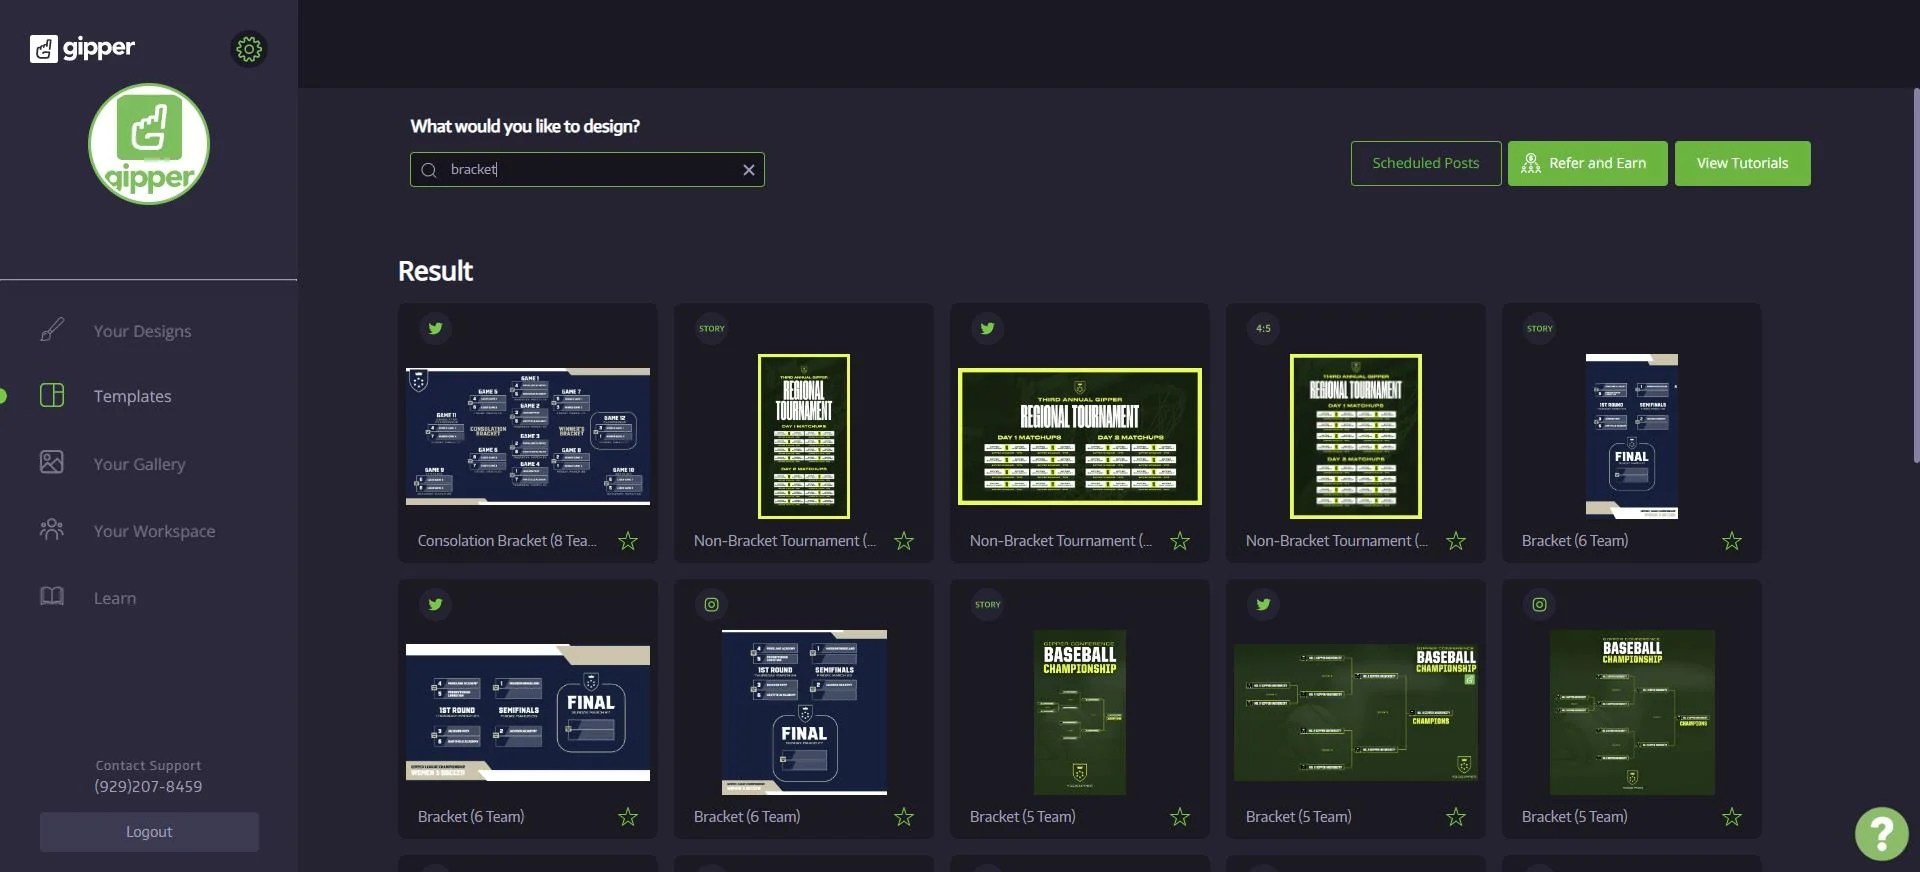Click the magnifier icon in the search box
Screen dimensions: 1920x872
429,170
